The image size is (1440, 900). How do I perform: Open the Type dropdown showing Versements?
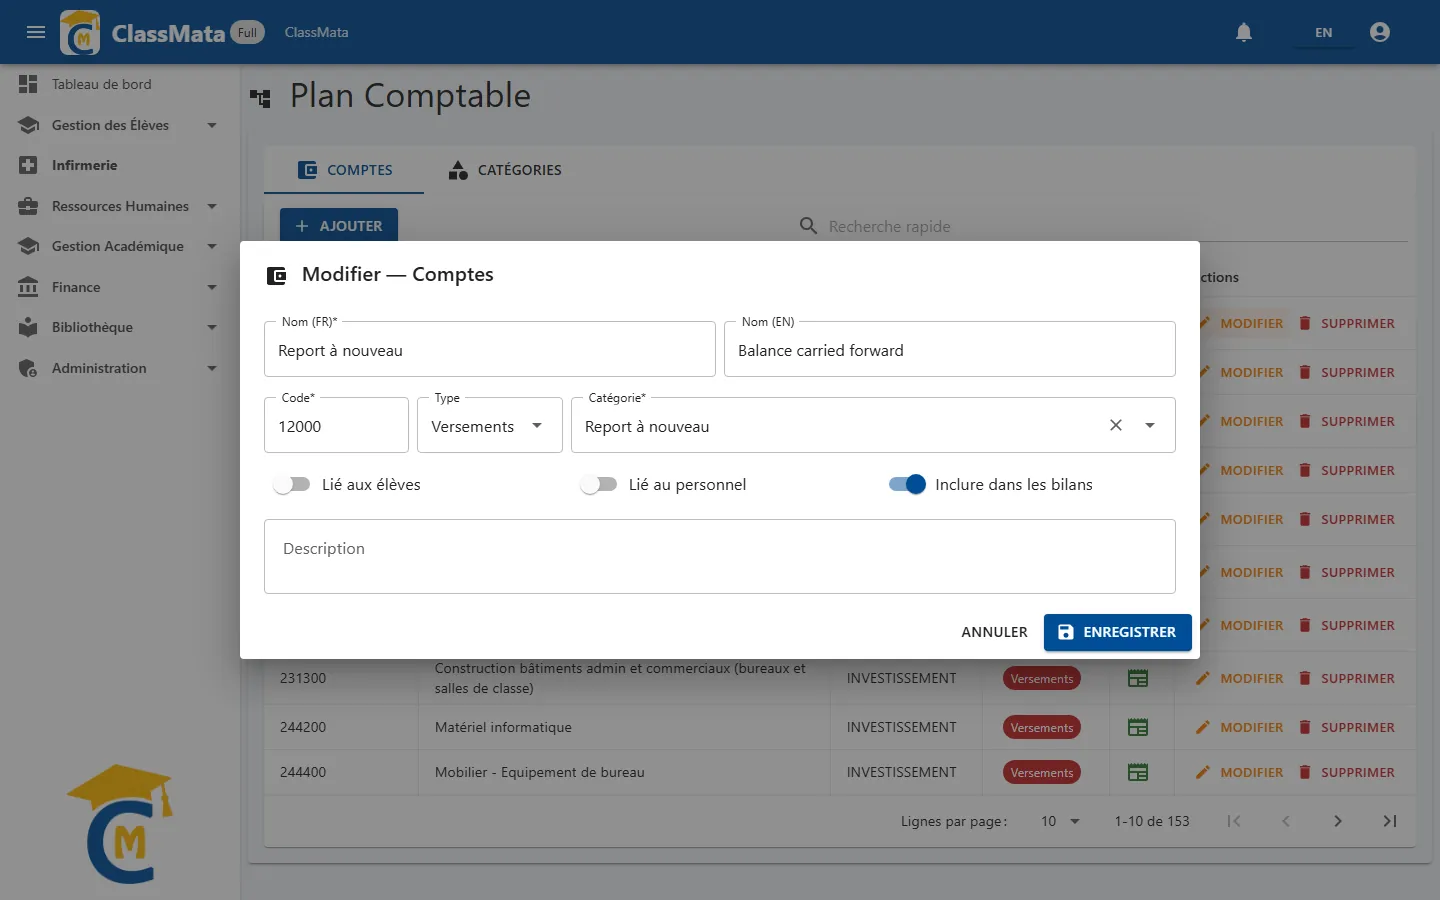coord(490,425)
